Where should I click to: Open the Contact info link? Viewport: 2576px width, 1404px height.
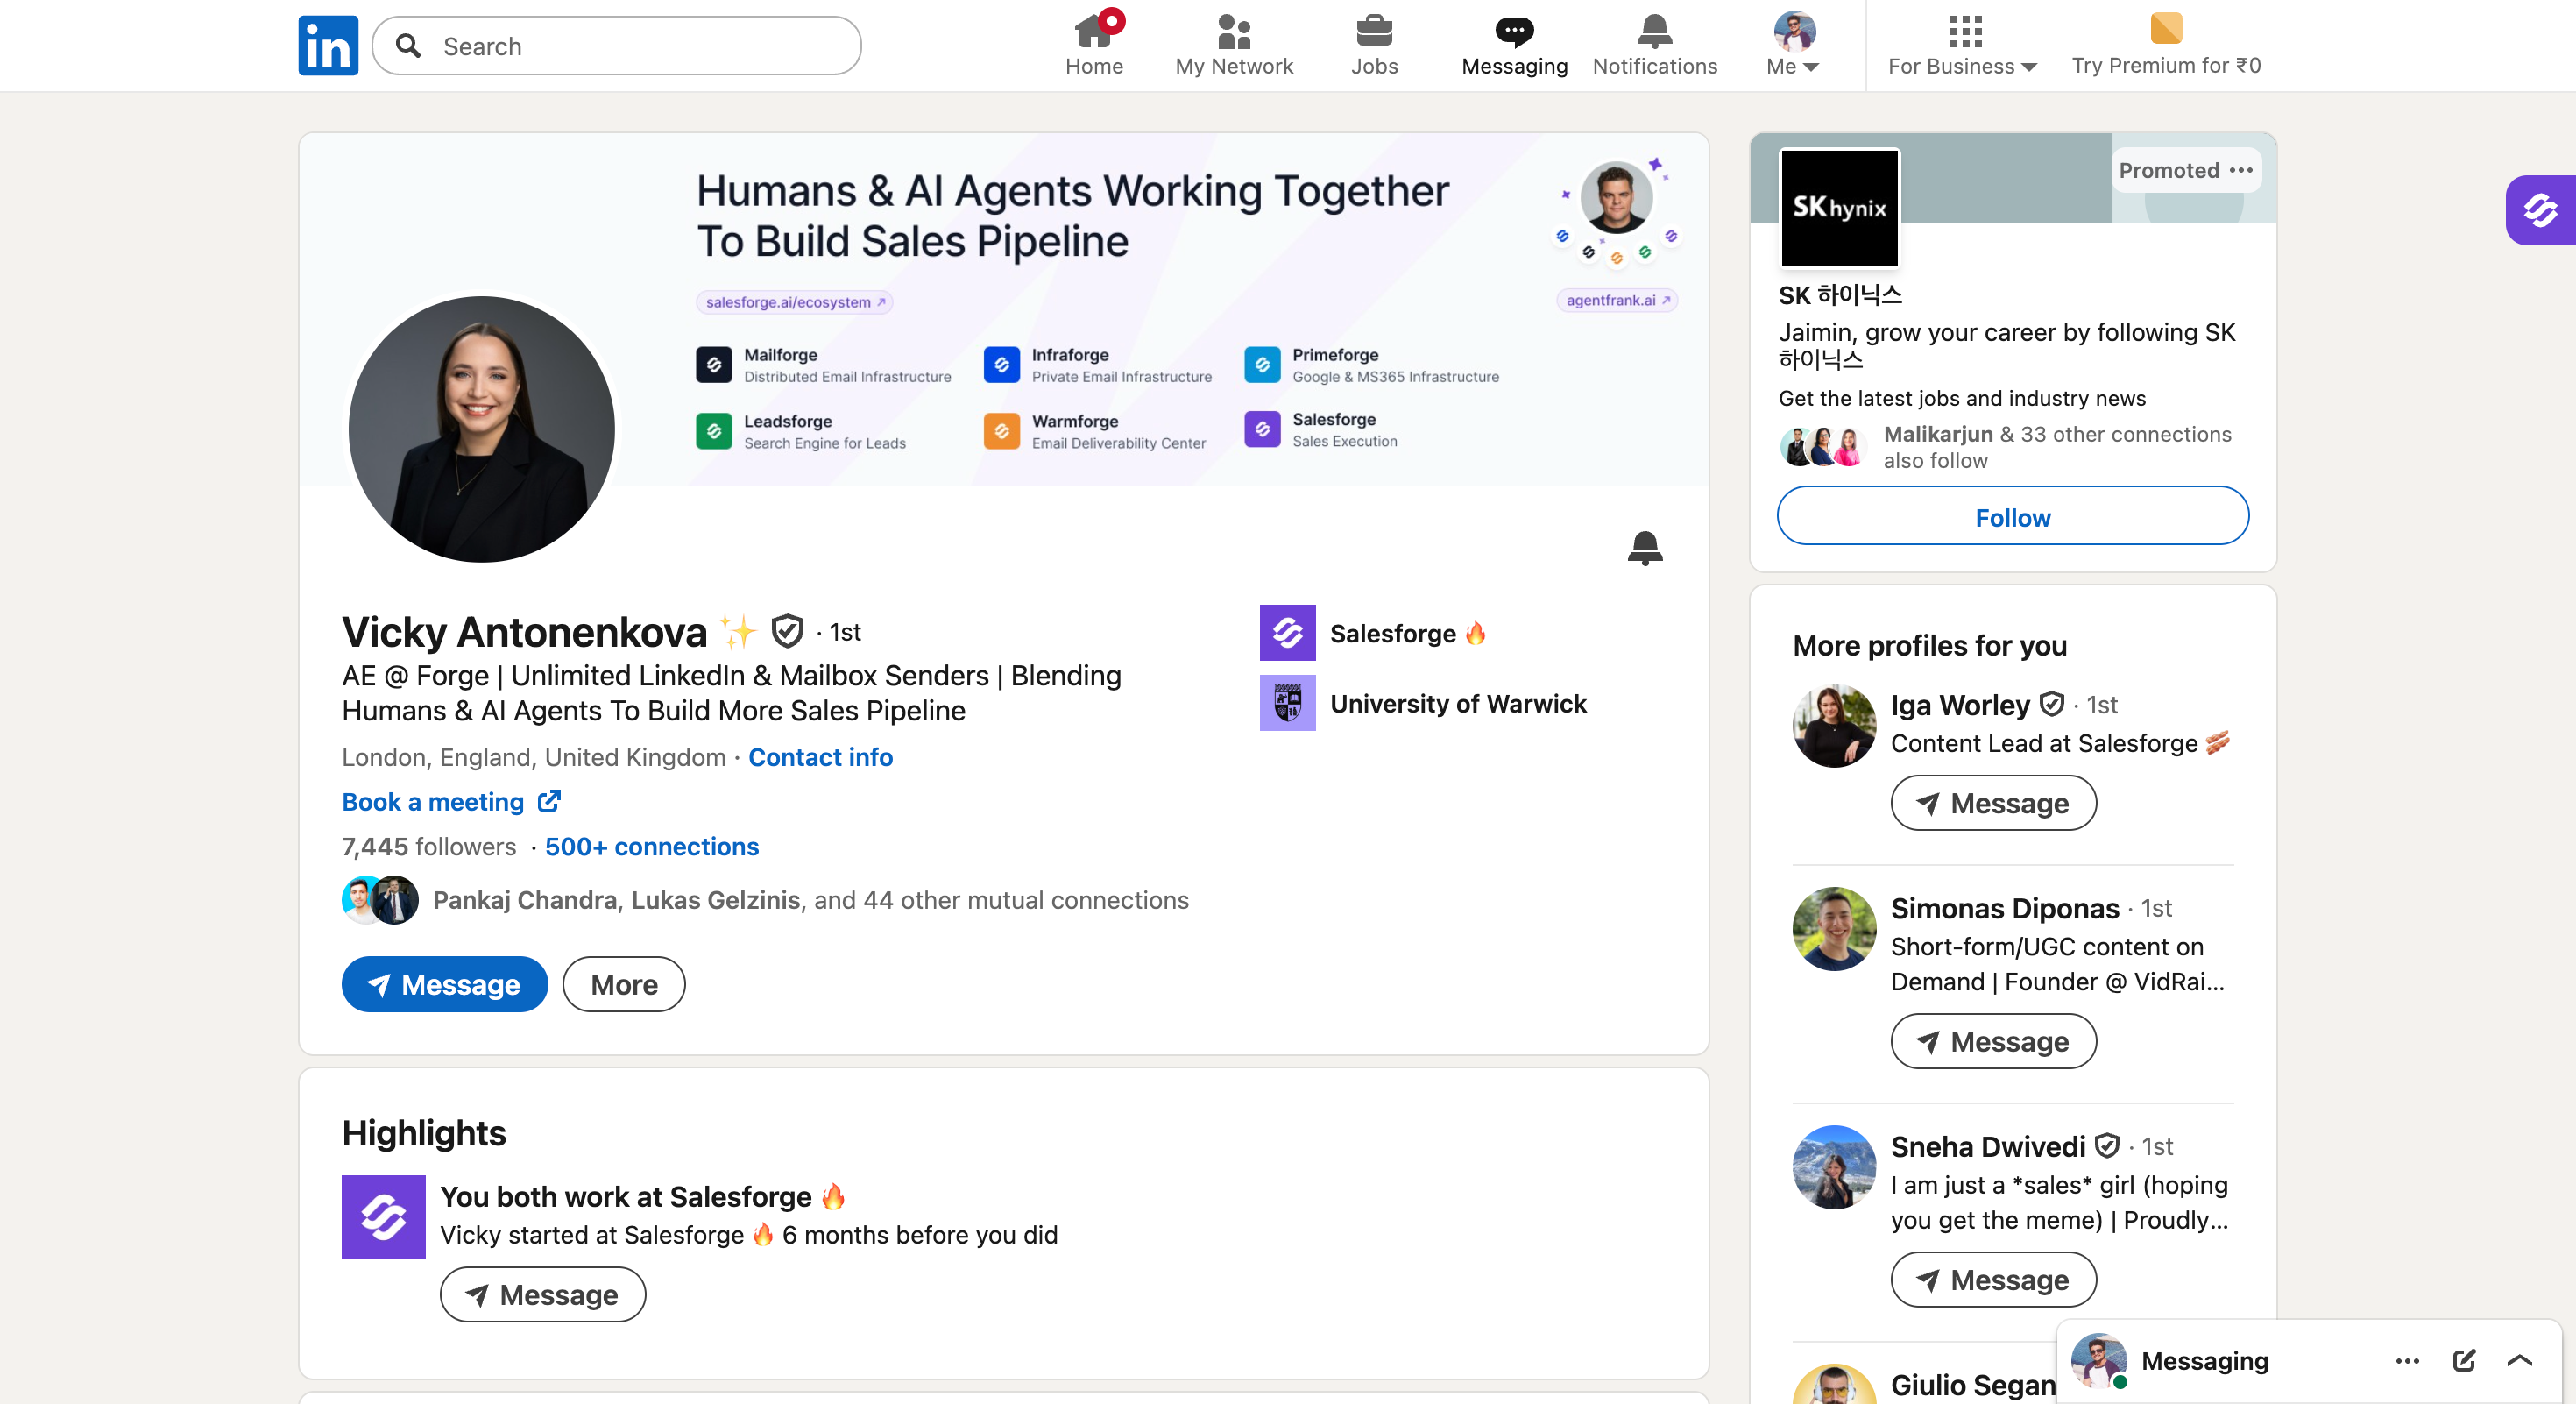820,757
